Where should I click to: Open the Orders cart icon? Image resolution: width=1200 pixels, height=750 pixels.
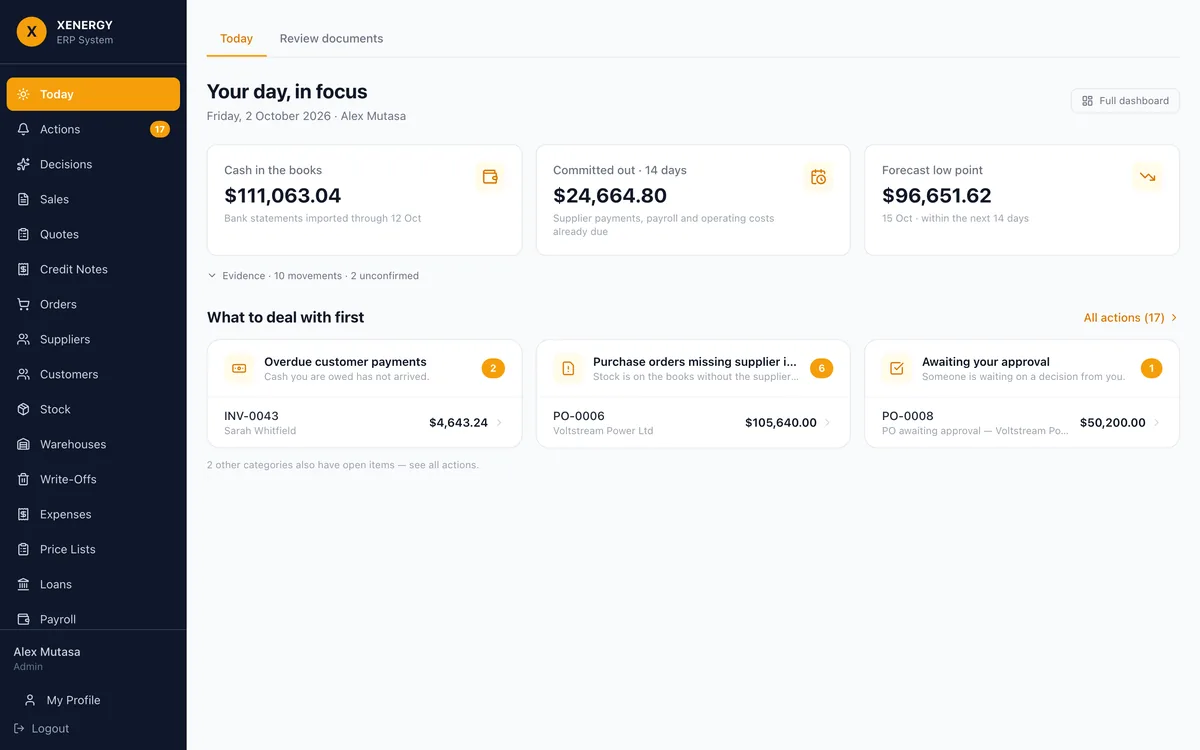[x=23, y=304]
